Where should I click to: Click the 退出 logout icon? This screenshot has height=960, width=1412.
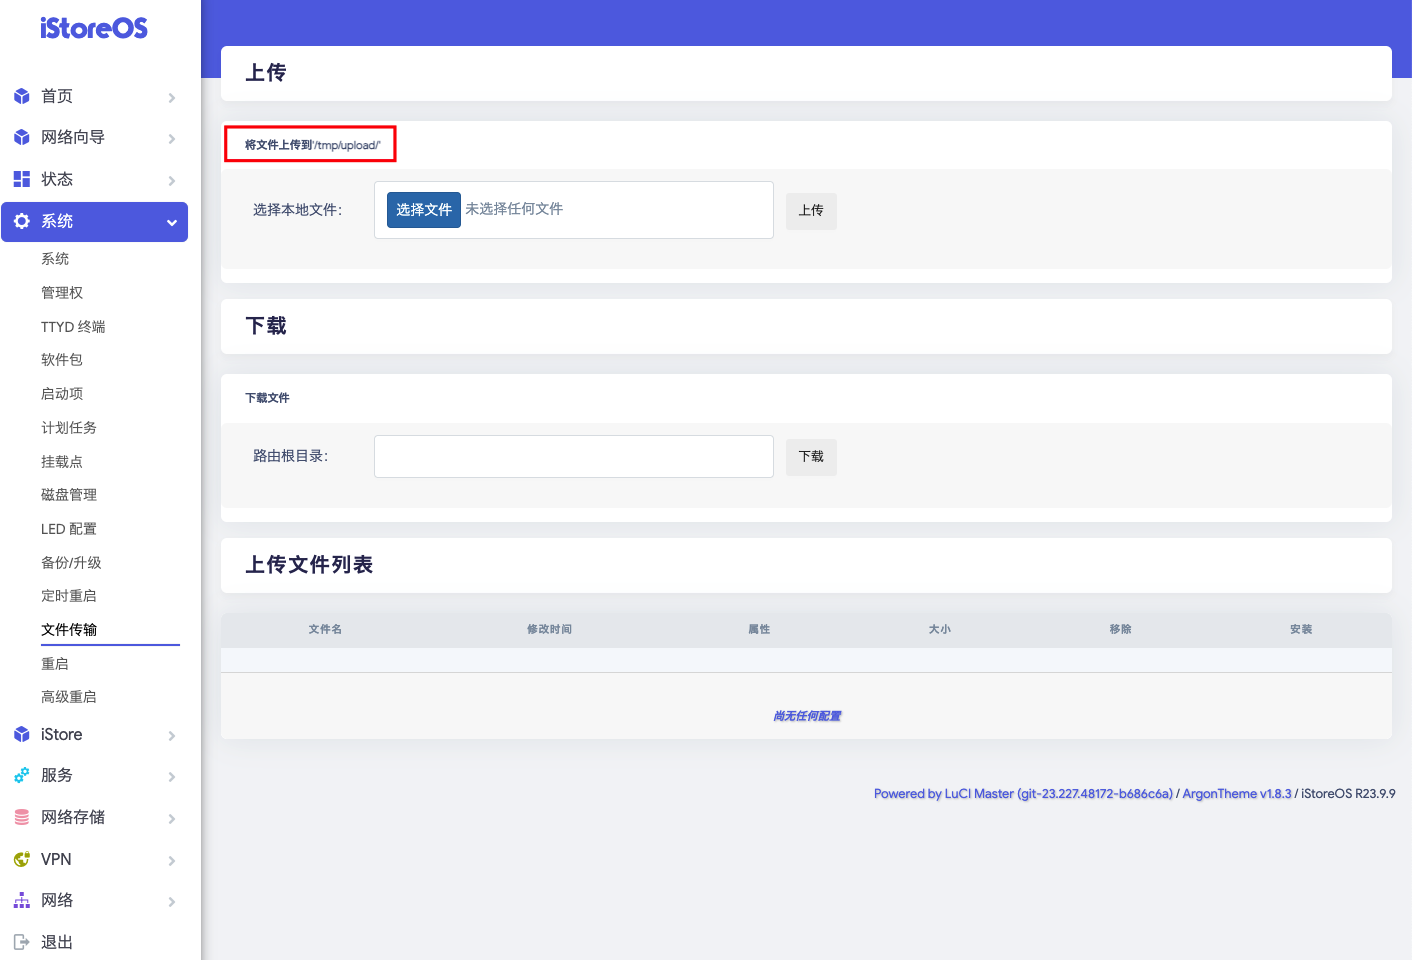pos(22,941)
